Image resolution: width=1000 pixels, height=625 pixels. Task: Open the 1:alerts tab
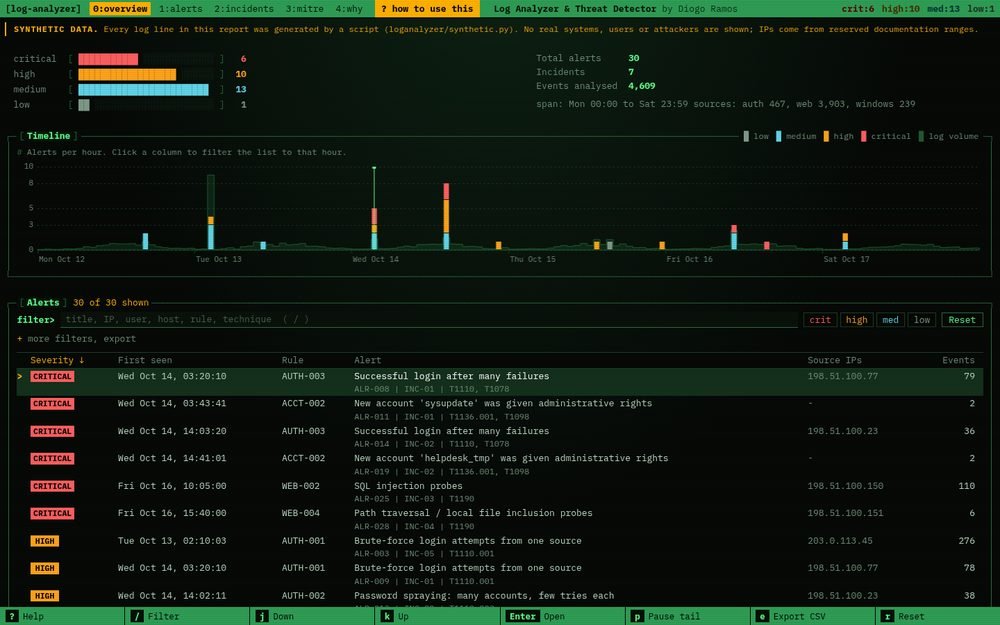[180, 8]
